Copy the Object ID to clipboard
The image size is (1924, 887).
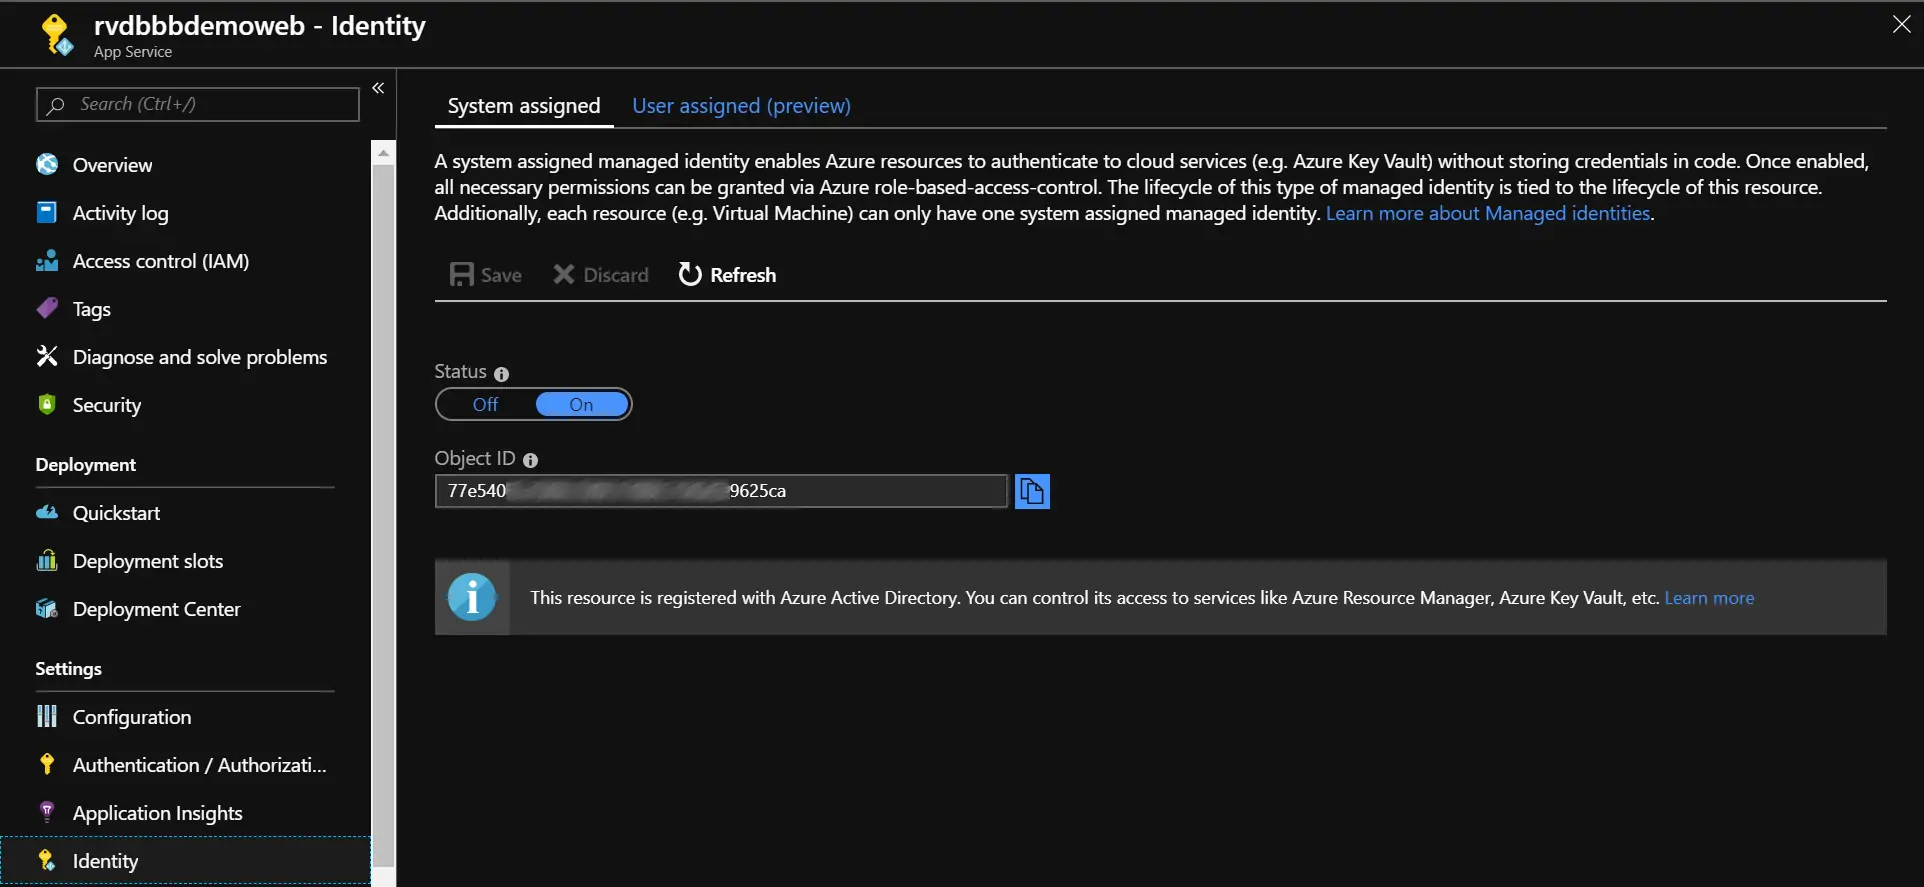click(1032, 491)
